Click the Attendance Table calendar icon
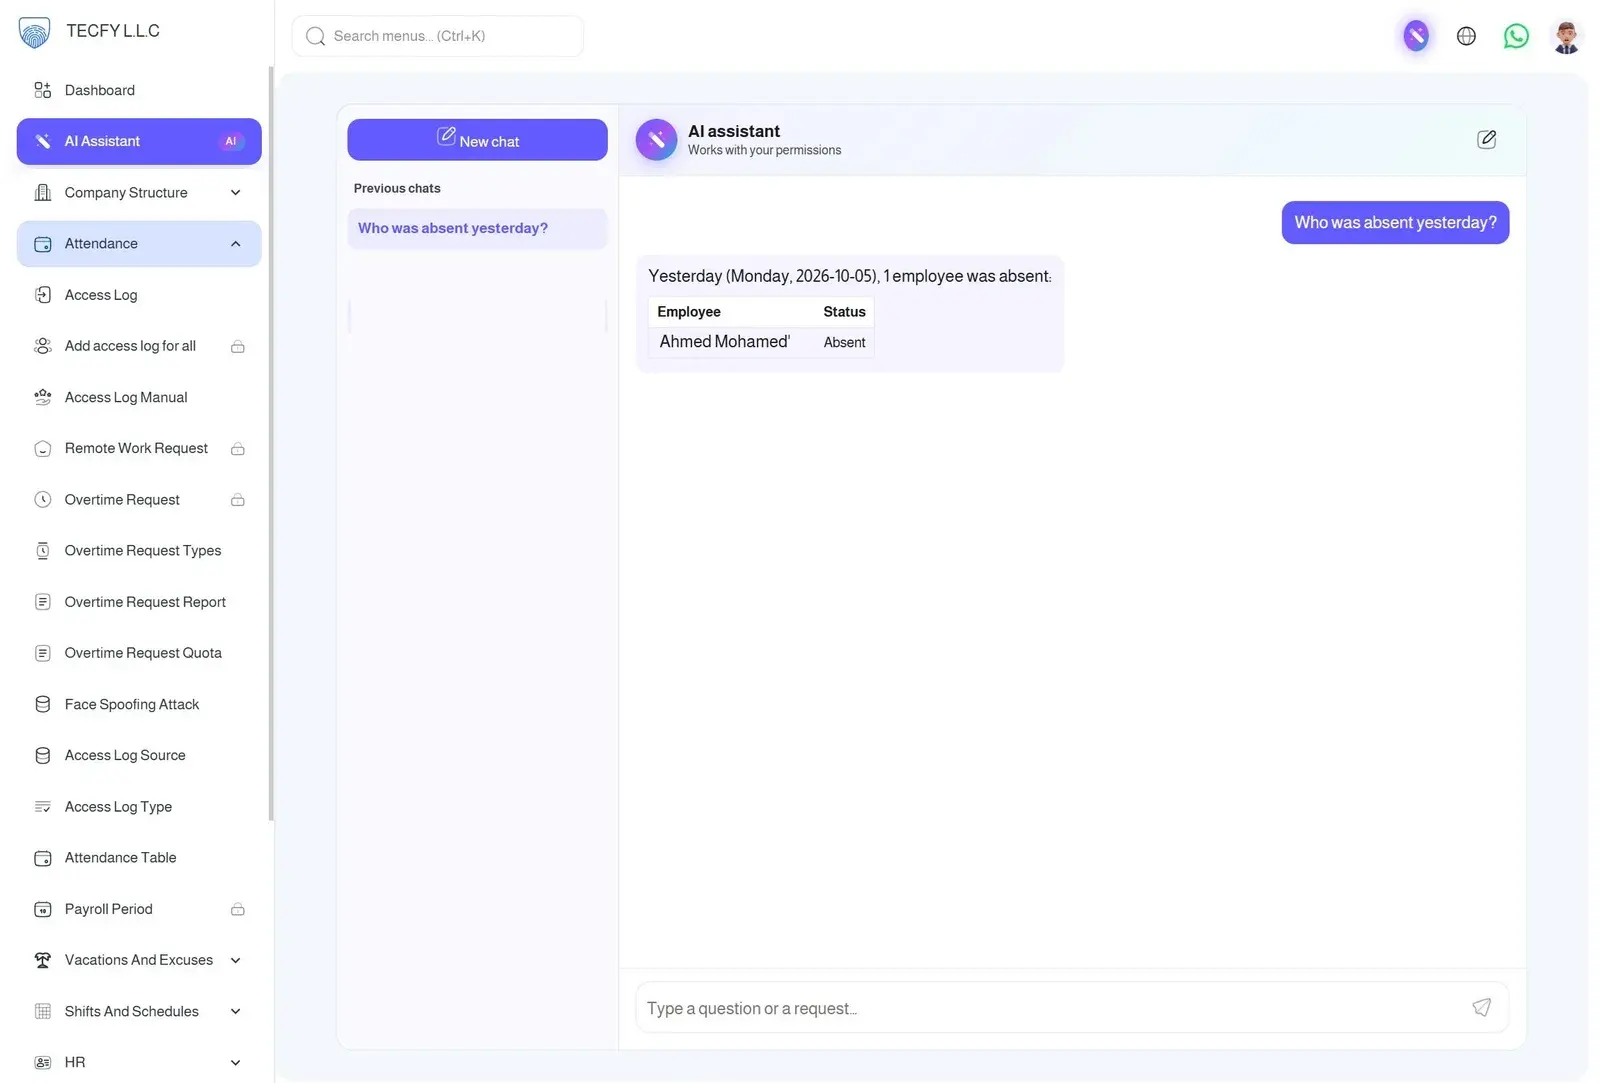The width and height of the screenshot is (1600, 1083). (43, 858)
